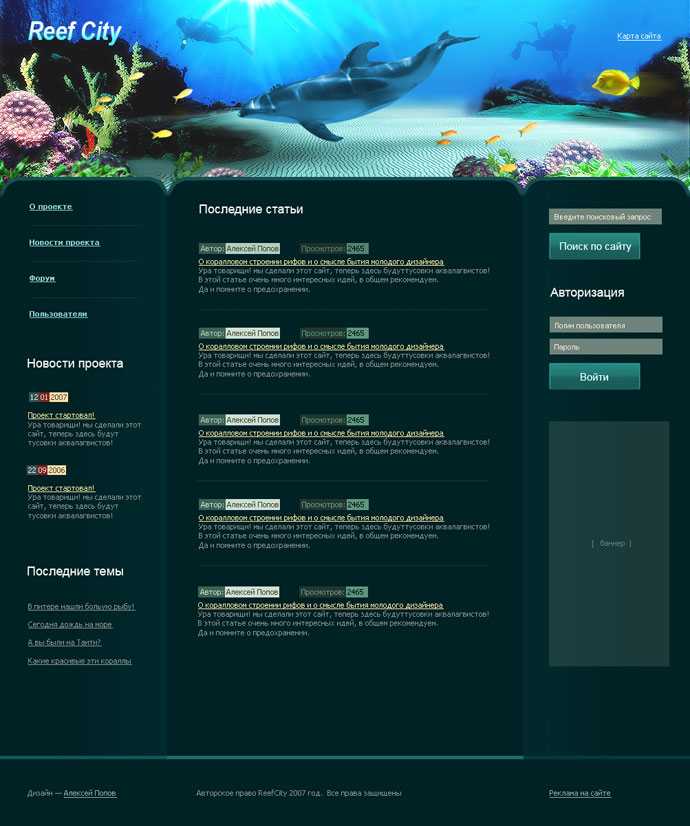Go to Новости проекта in the sidebar menu
The width and height of the screenshot is (690, 826).
point(64,242)
